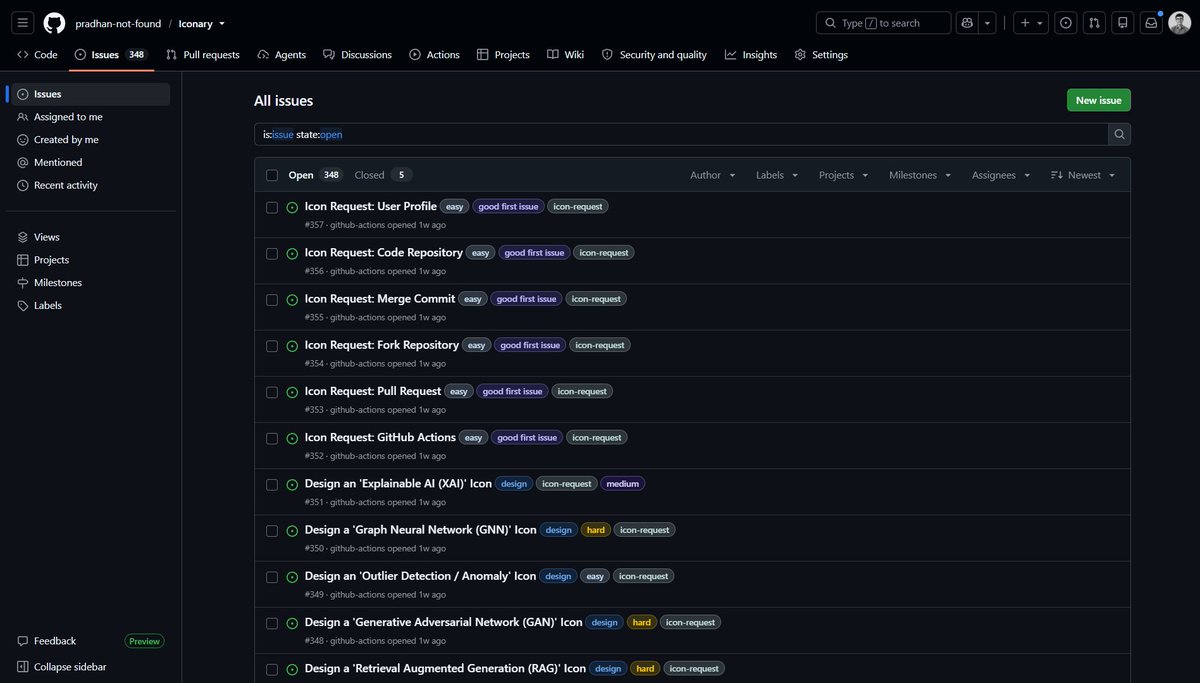The width and height of the screenshot is (1200, 683).
Task: Check the Merge Commit issue checkbox
Action: click(272, 299)
